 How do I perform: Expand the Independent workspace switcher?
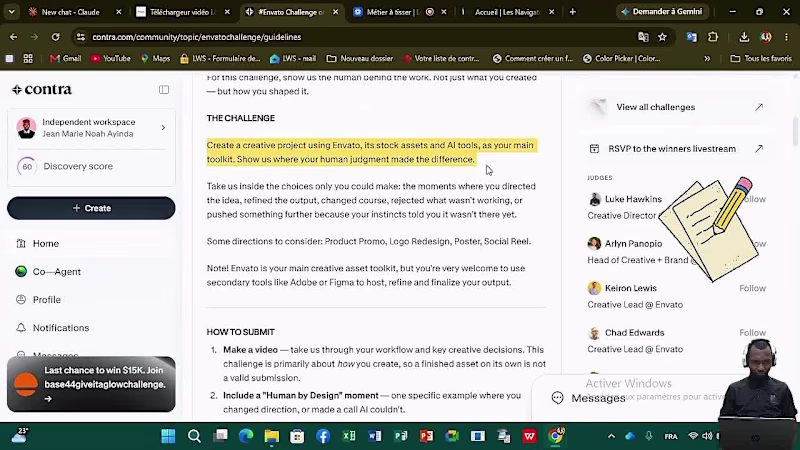coord(91,128)
